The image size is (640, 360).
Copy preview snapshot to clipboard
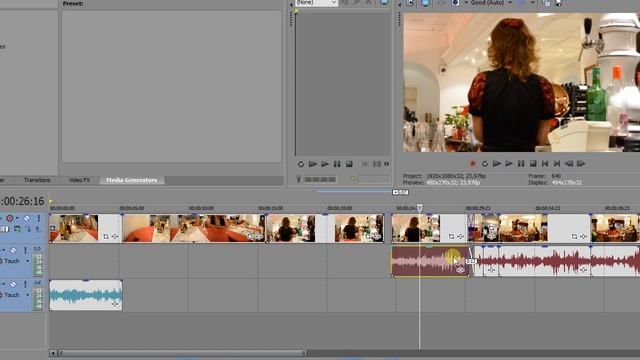546,3
